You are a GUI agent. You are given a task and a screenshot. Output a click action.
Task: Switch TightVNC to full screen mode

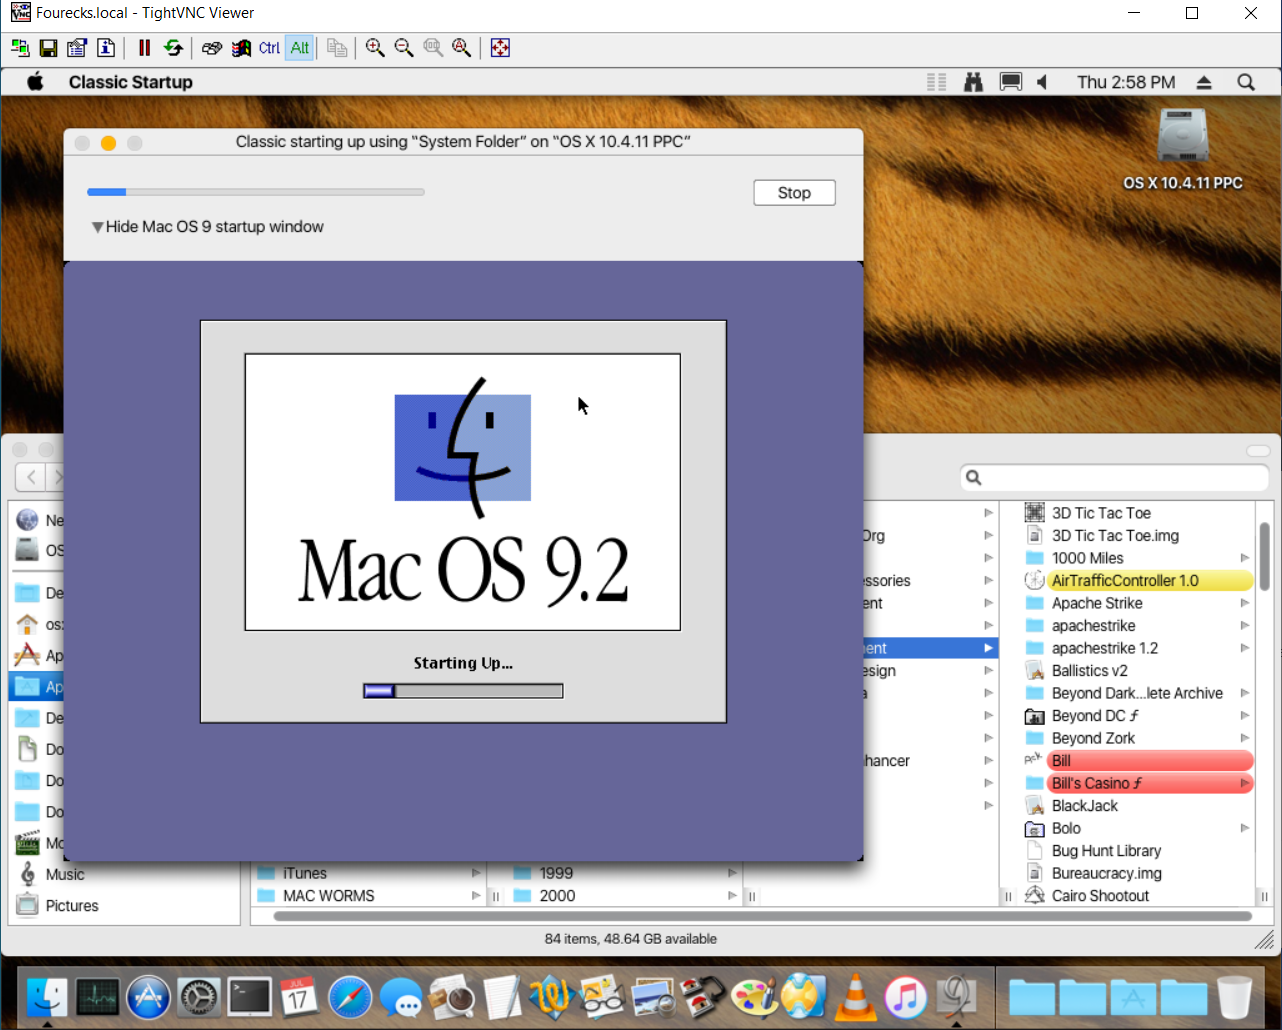[500, 48]
